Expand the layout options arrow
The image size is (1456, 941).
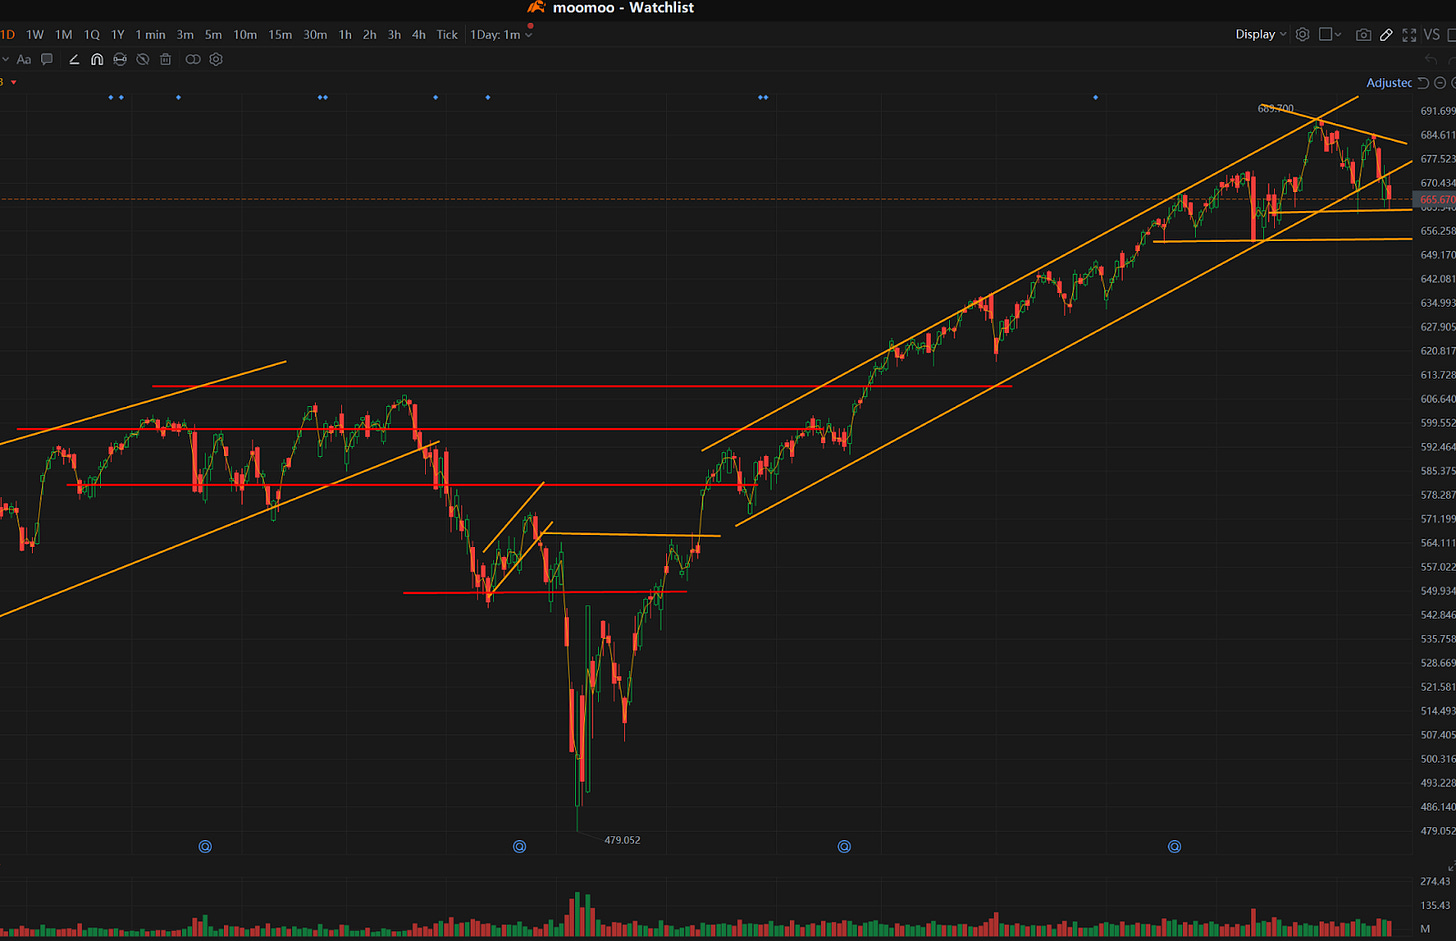click(1338, 35)
